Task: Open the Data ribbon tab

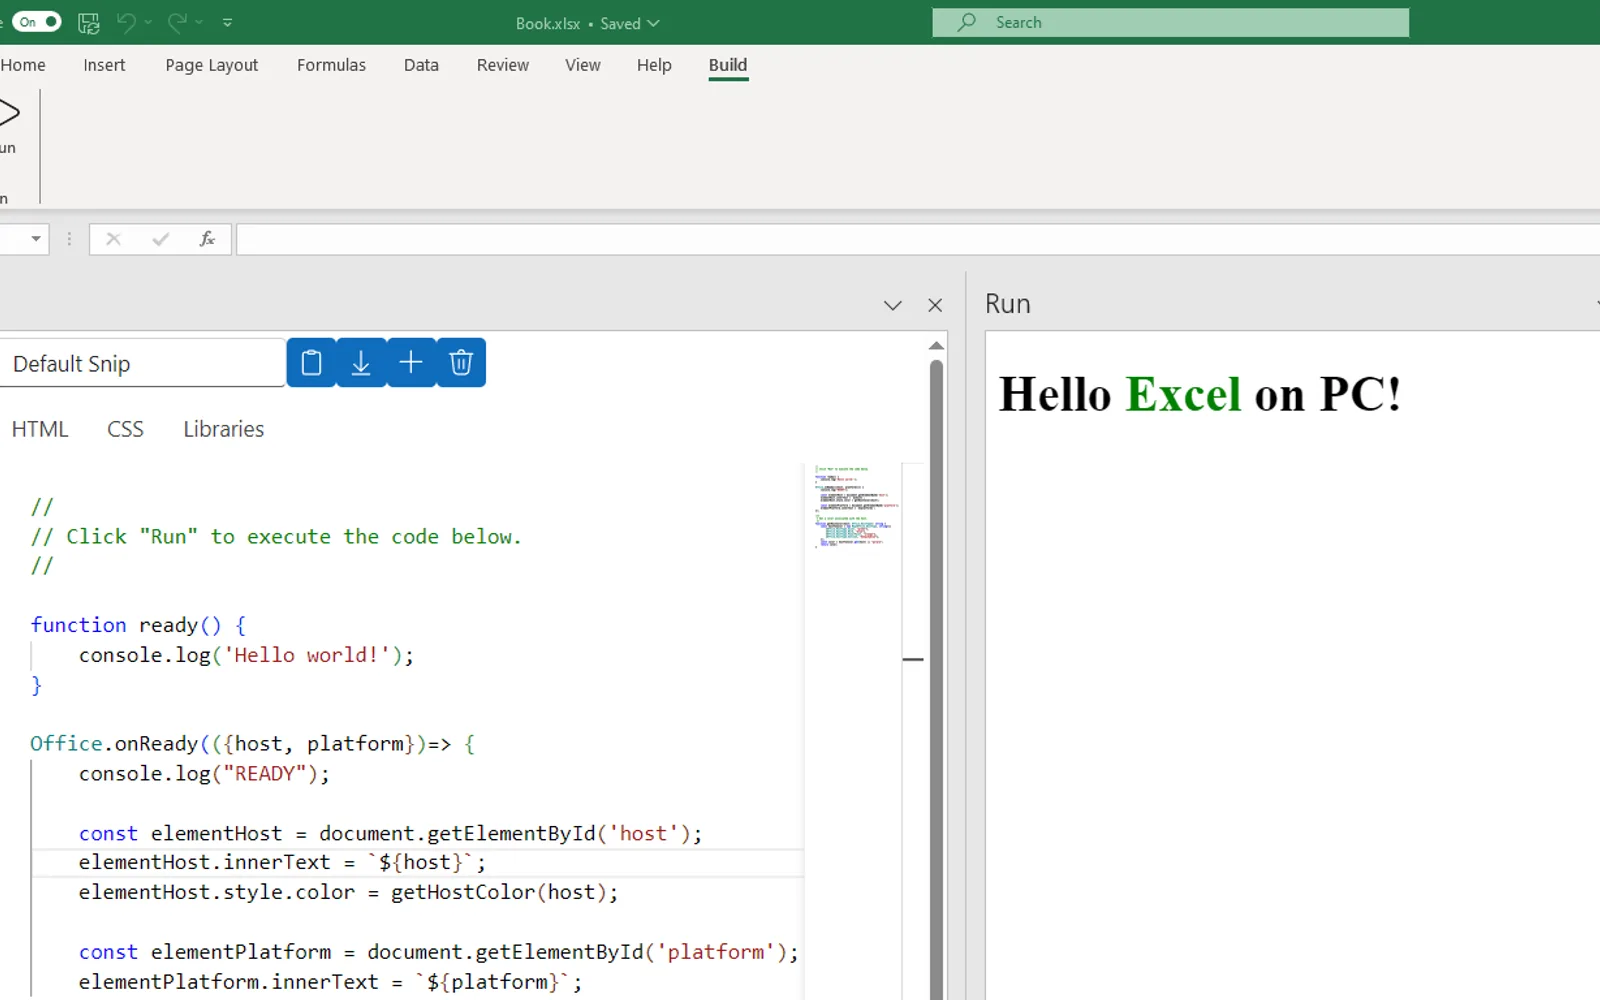Action: (421, 65)
